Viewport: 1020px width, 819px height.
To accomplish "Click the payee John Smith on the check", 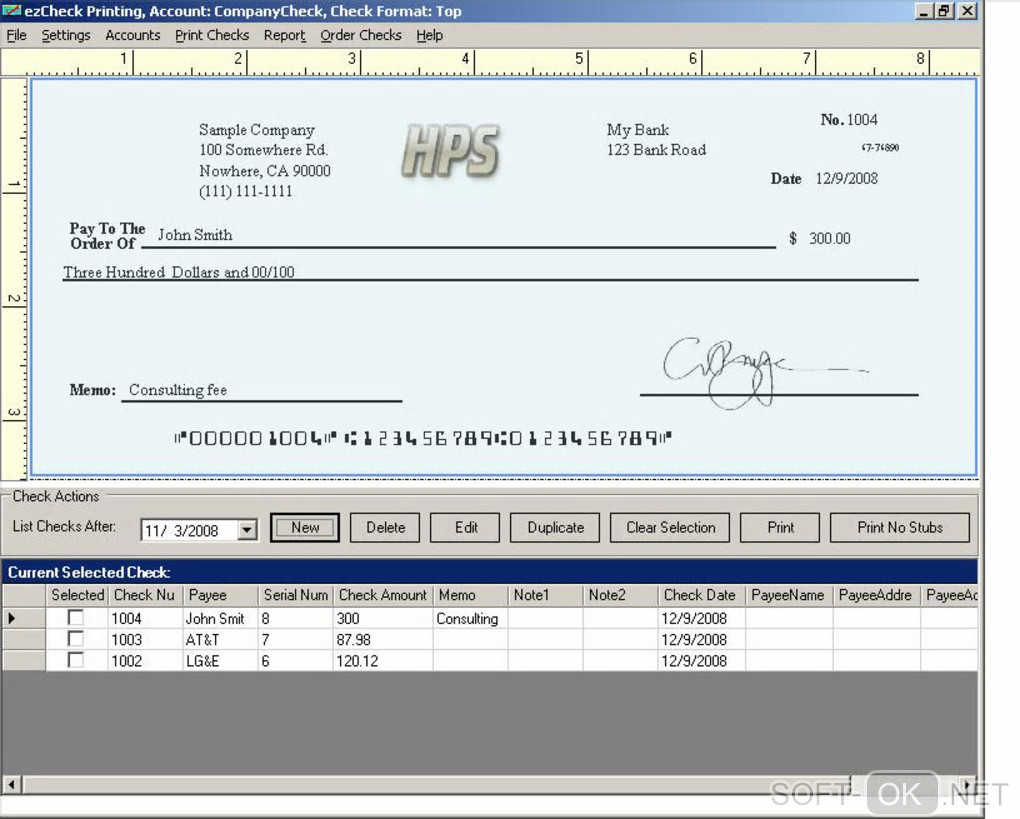I will [195, 235].
